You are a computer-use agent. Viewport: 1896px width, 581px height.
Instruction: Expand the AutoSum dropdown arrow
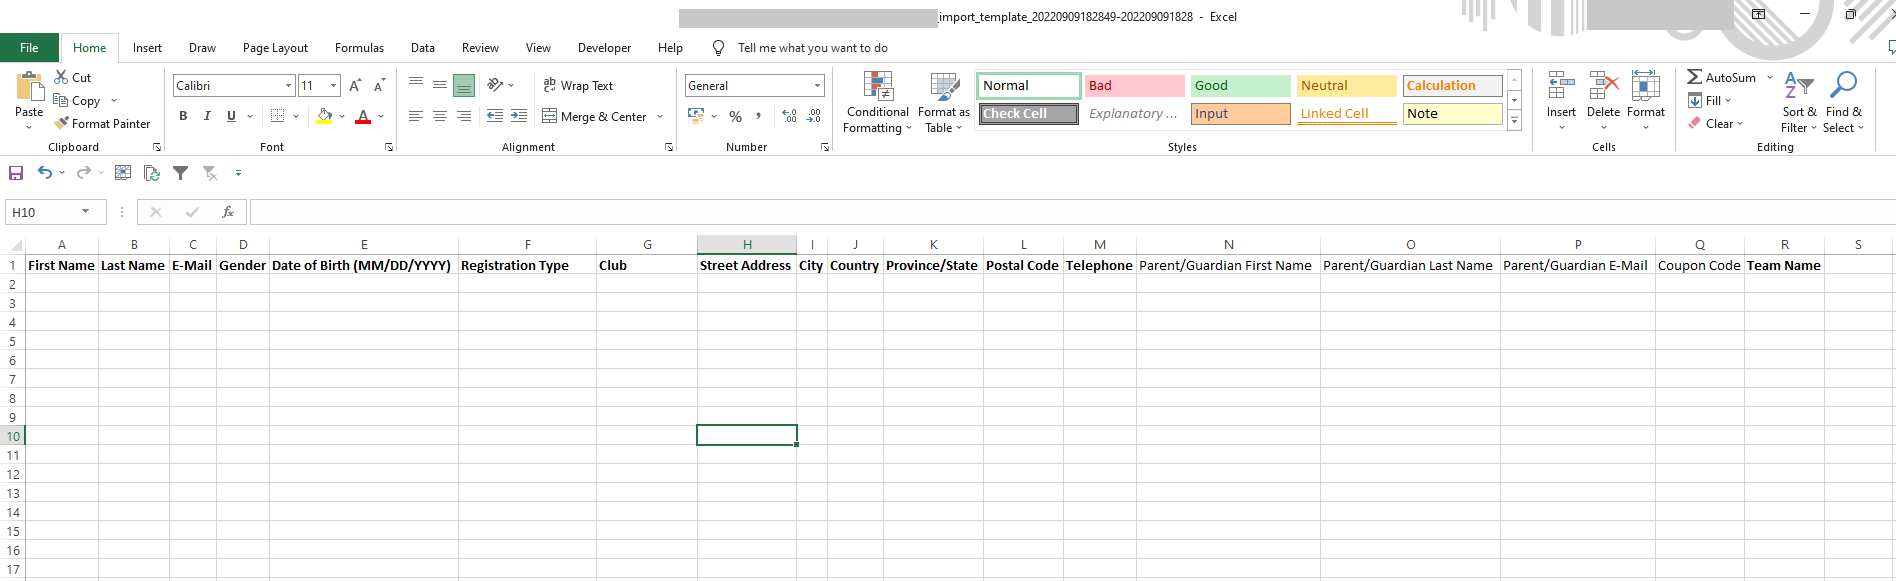[1770, 77]
